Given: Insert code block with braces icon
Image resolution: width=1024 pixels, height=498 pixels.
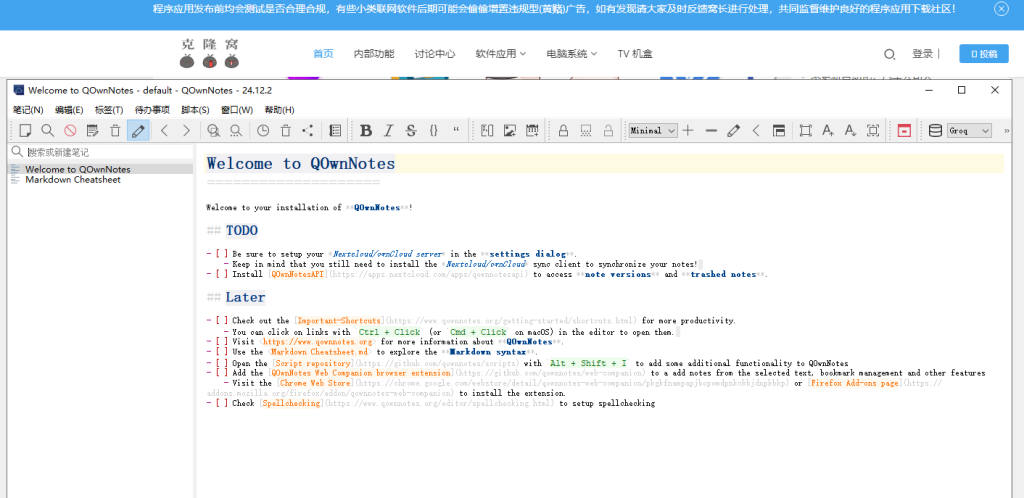Looking at the screenshot, I should (434, 131).
